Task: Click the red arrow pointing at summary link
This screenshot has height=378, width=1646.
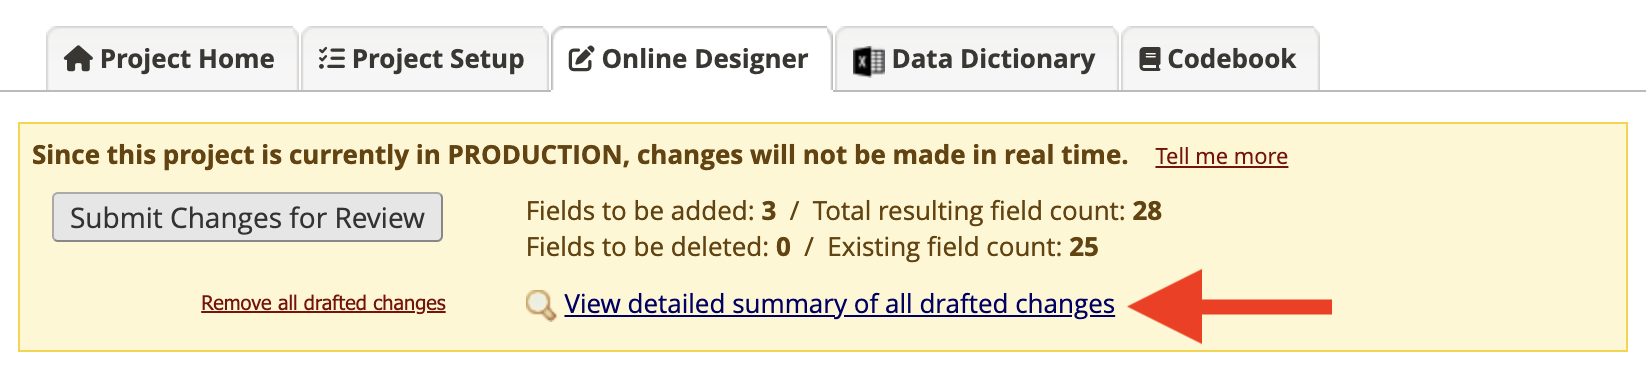Action: [x=1230, y=306]
